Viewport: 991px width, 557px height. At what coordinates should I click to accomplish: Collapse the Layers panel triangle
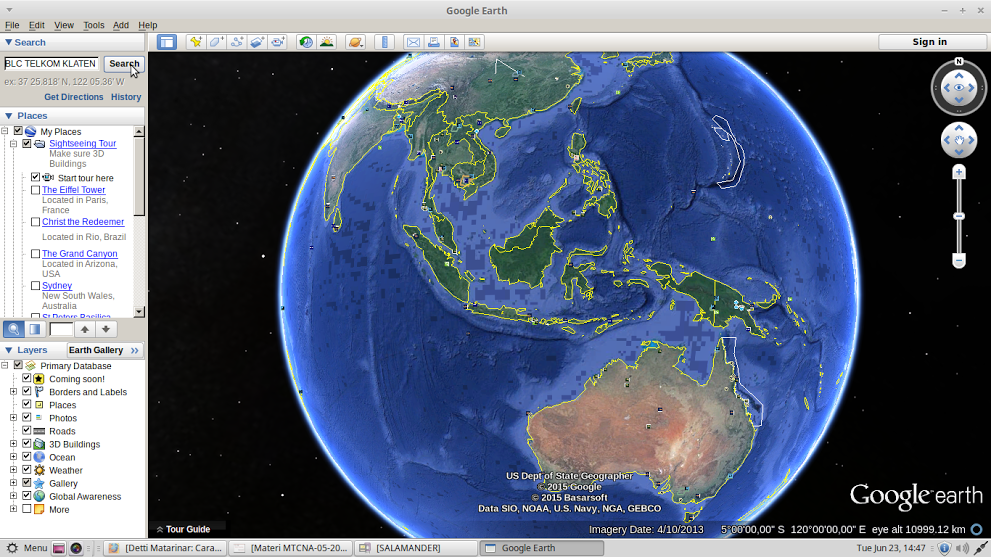[8, 350]
